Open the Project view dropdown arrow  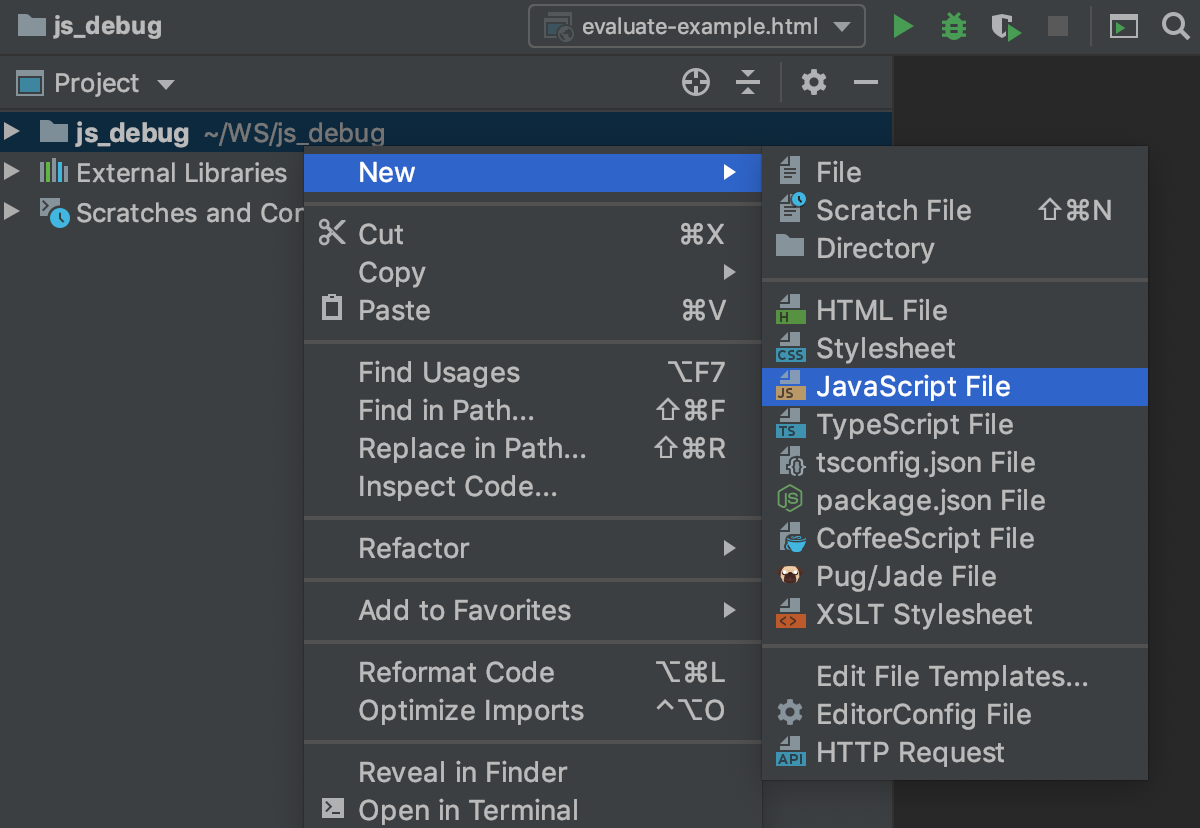coord(166,85)
